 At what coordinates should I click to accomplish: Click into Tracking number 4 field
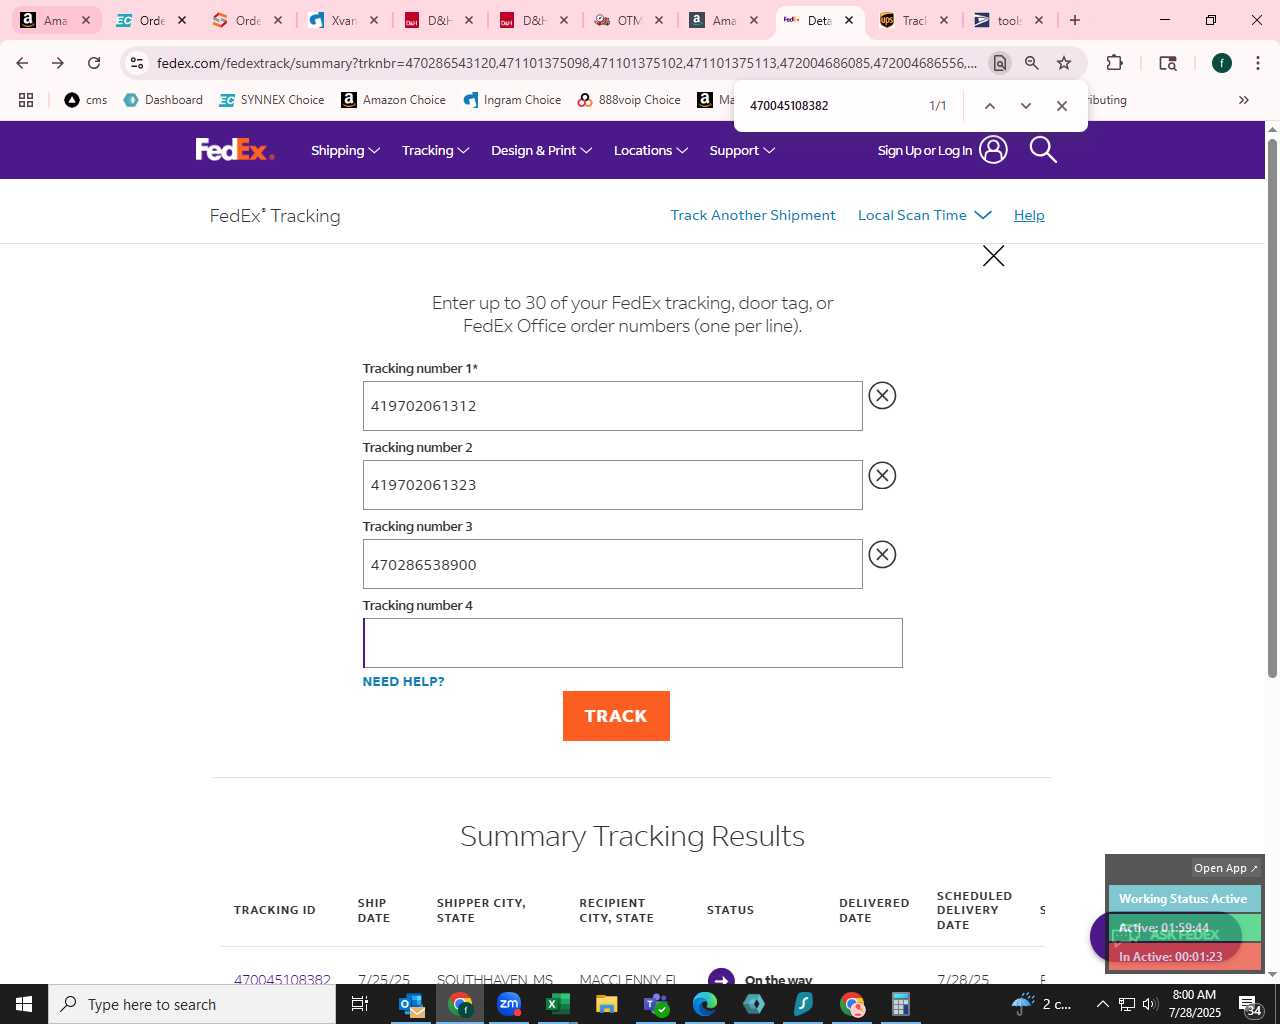click(632, 643)
